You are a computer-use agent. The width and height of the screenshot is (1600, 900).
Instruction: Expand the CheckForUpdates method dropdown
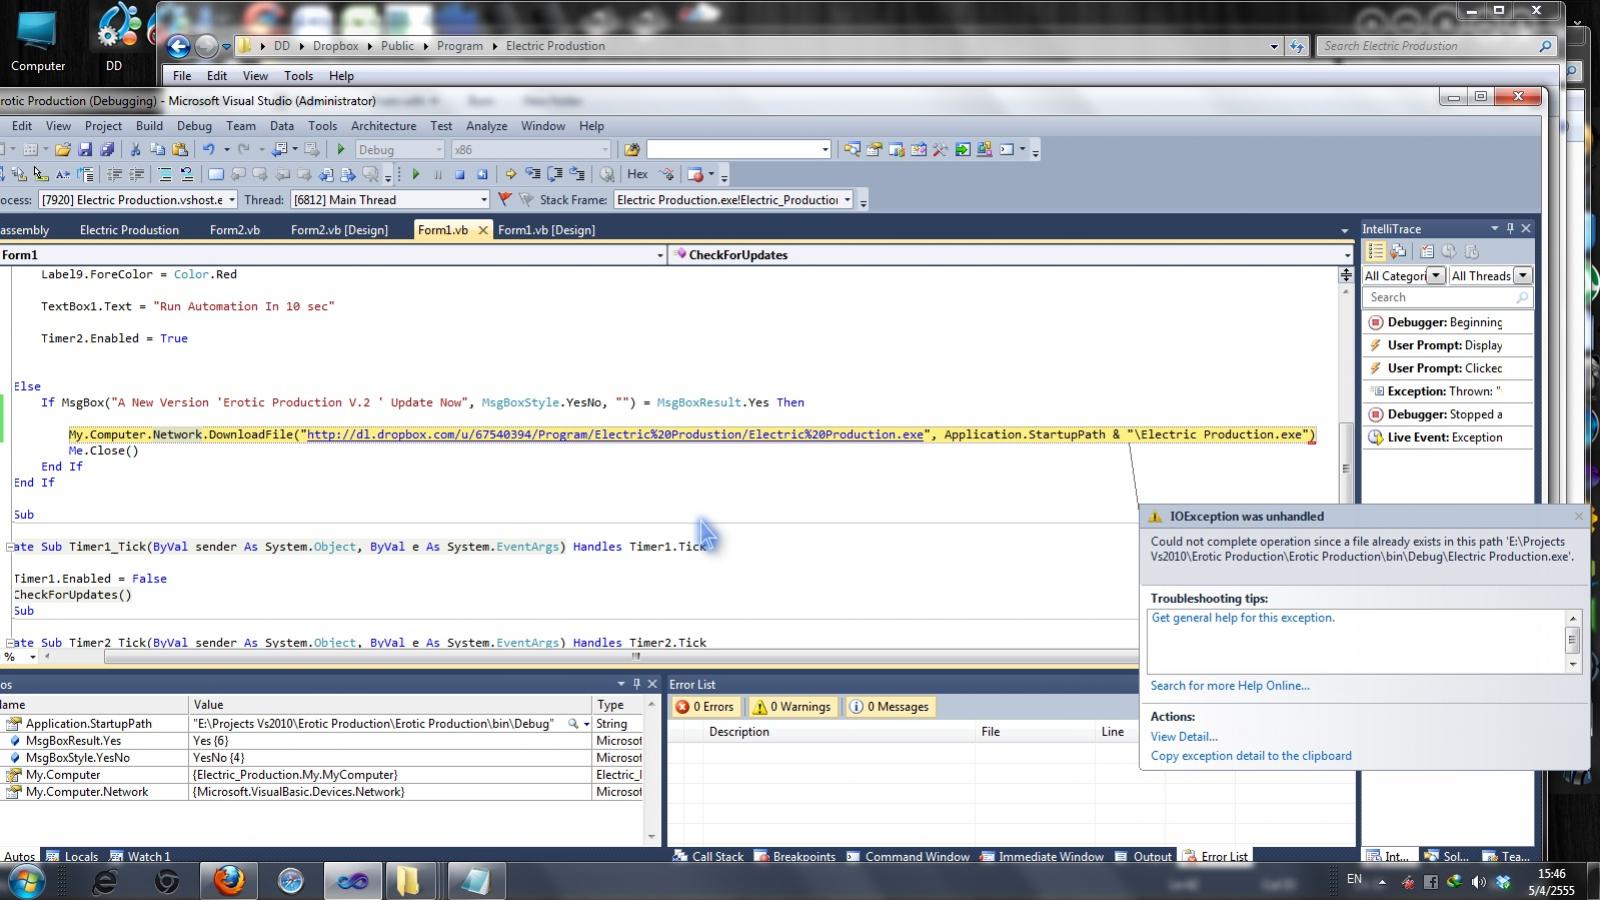pyautogui.click(x=1347, y=255)
